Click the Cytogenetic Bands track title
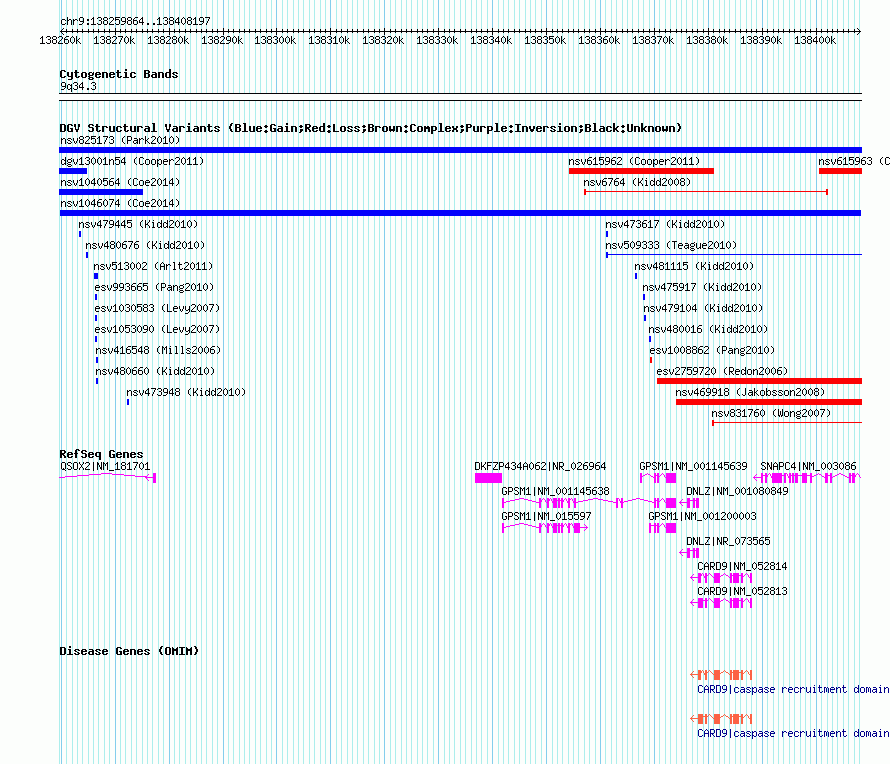Screen dimensions: 890x764 coord(119,74)
